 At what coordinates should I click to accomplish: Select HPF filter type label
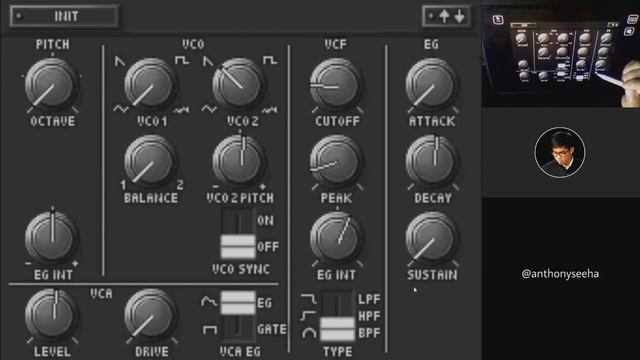(369, 316)
